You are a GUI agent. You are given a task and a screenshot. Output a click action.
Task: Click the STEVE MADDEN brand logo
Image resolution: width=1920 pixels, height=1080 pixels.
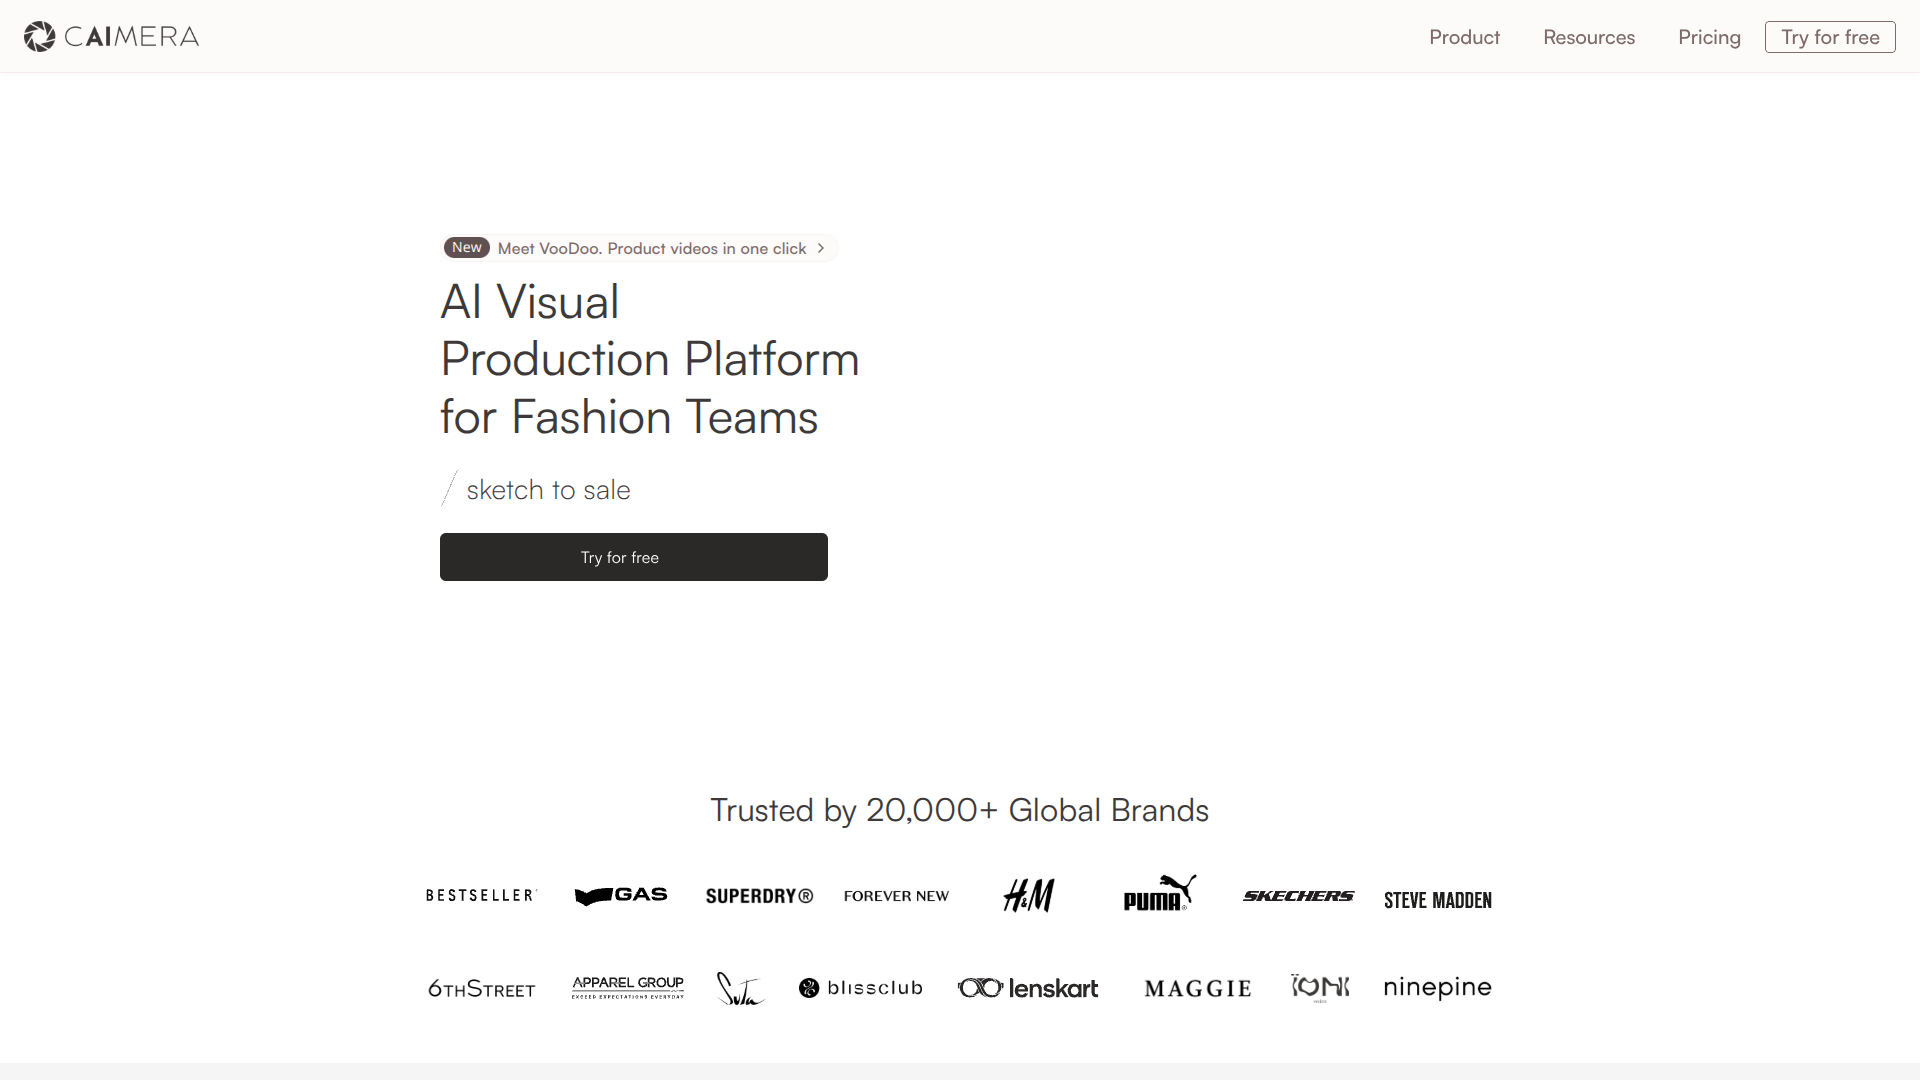(x=1438, y=900)
